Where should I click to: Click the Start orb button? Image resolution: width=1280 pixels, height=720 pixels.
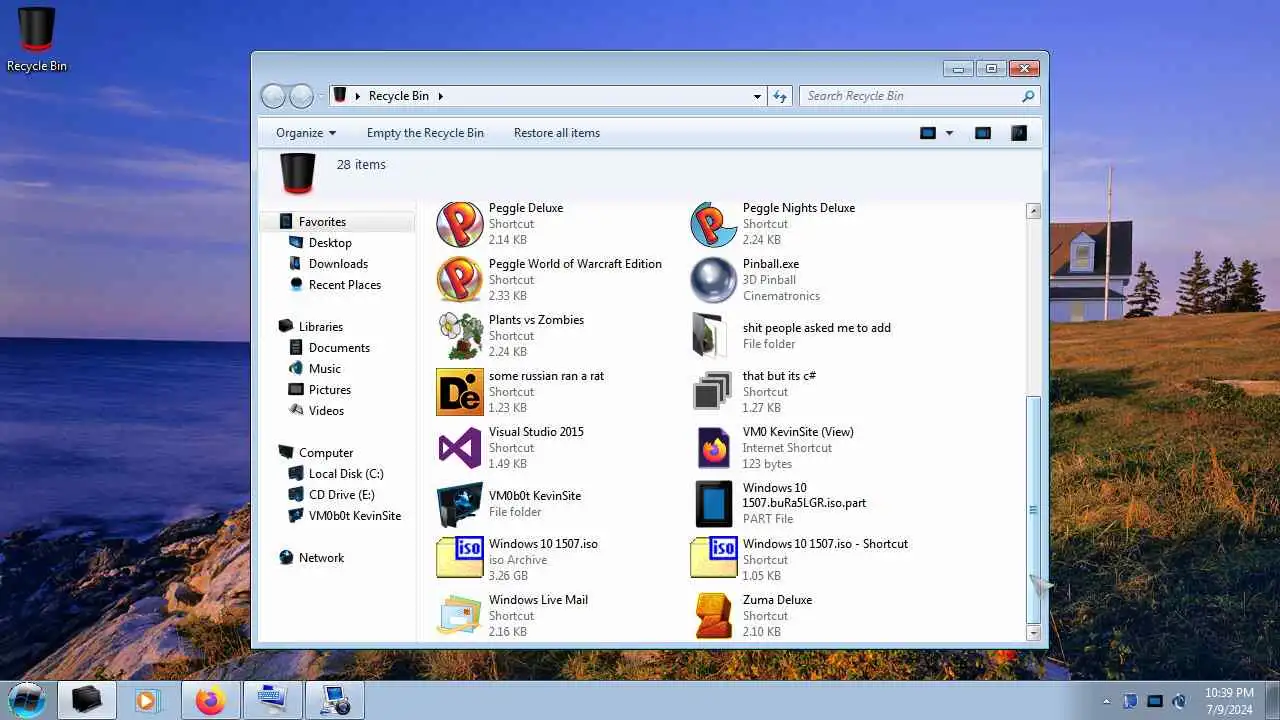point(27,700)
